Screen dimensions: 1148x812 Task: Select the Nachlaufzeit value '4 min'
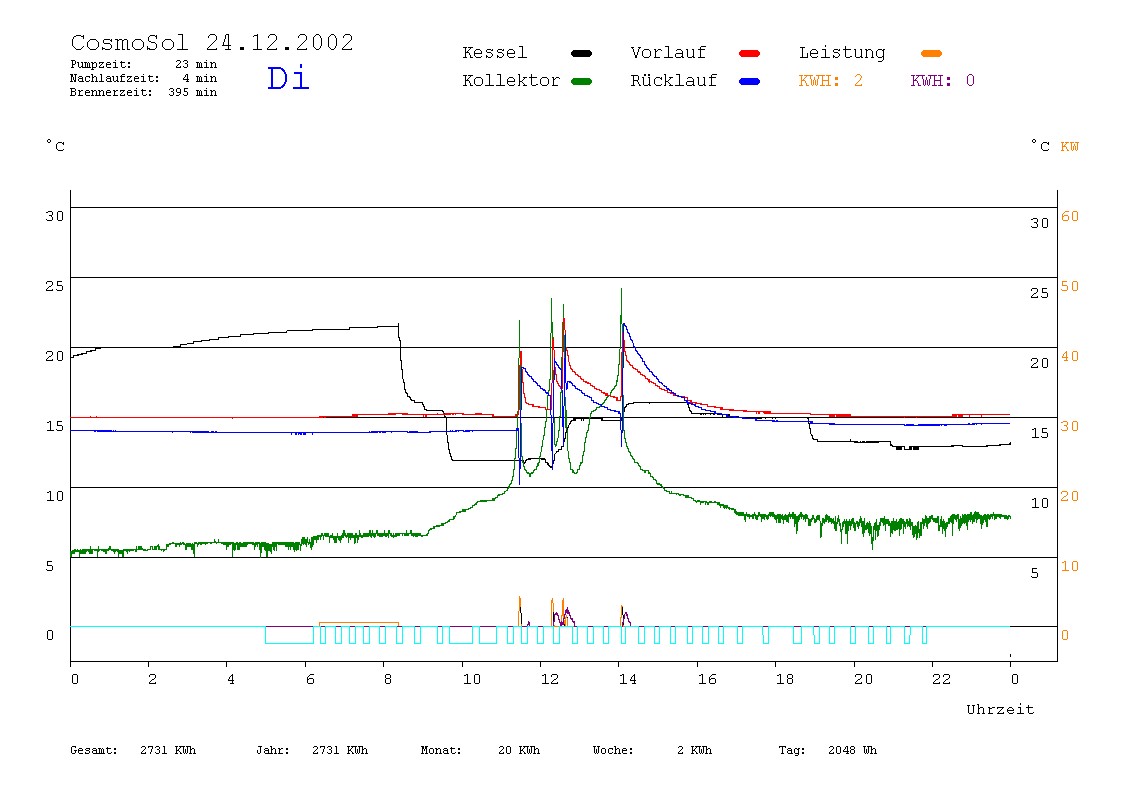200,78
